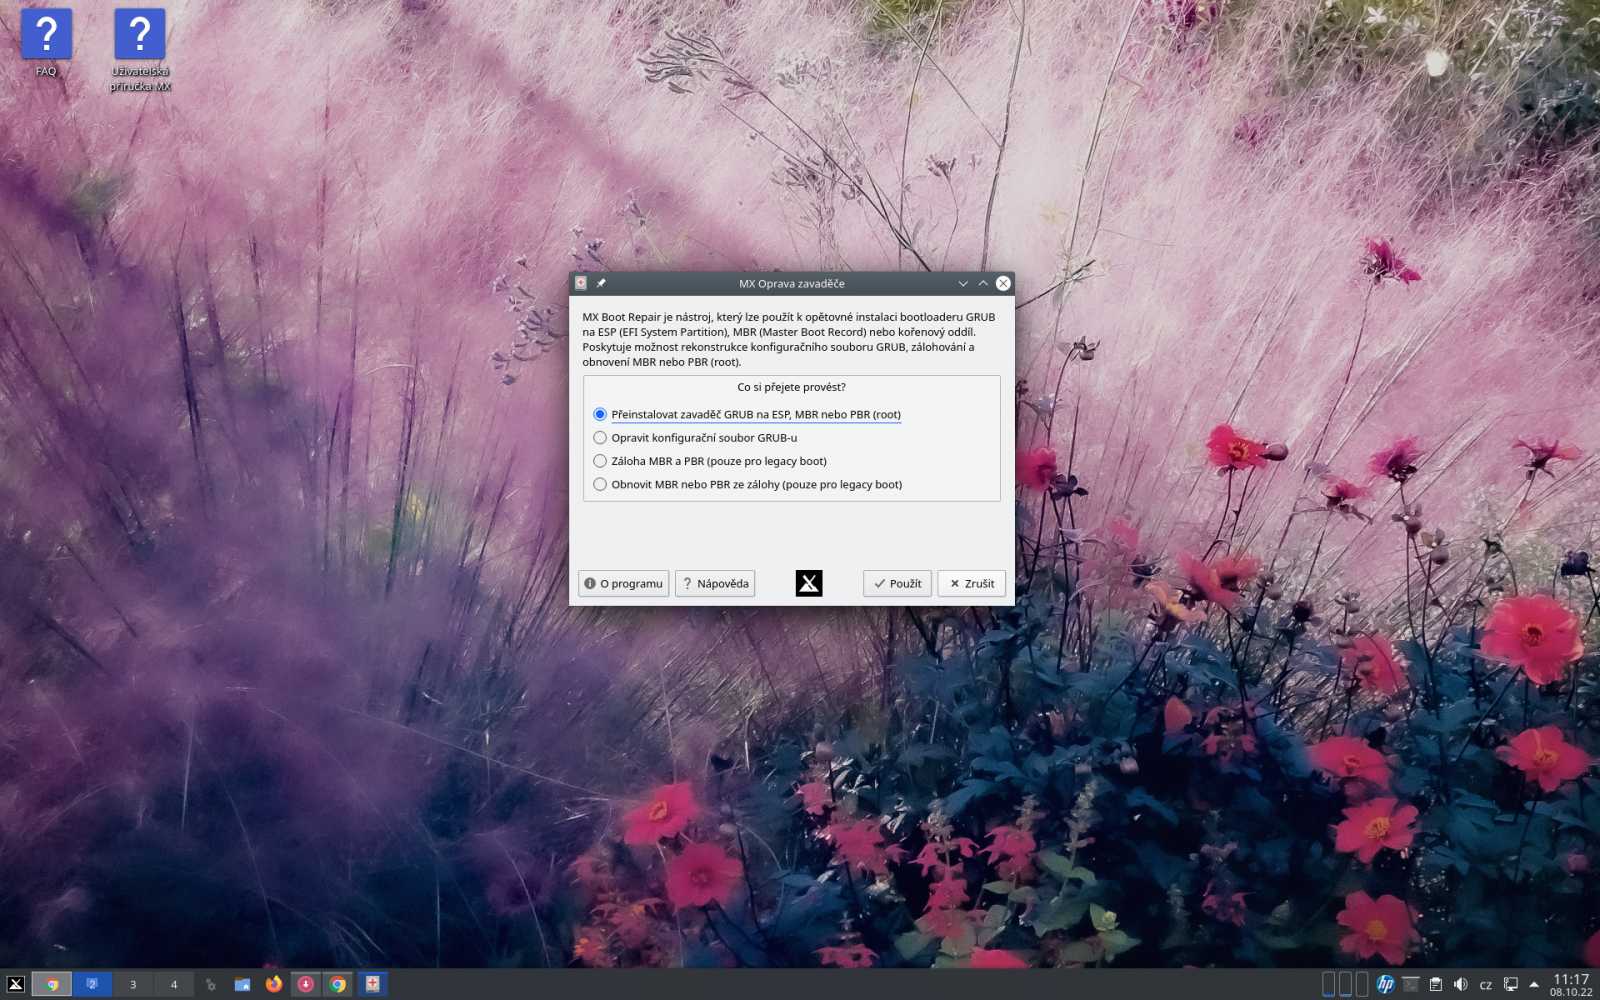Image resolution: width=1600 pixels, height=1000 pixels.
Task: Click the 'O programu' button
Action: pyautogui.click(x=623, y=584)
